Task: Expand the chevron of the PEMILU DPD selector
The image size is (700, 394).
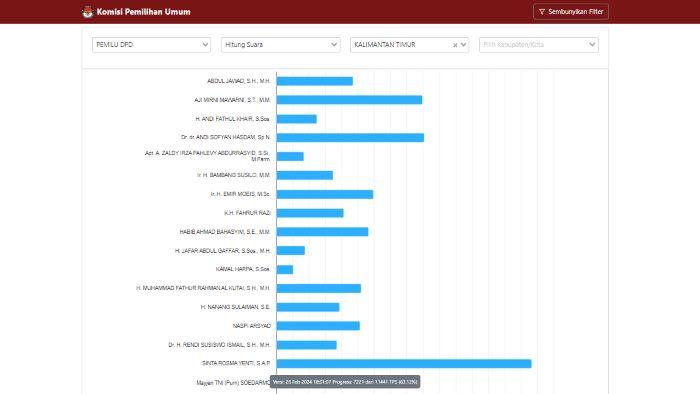Action: pyautogui.click(x=205, y=45)
